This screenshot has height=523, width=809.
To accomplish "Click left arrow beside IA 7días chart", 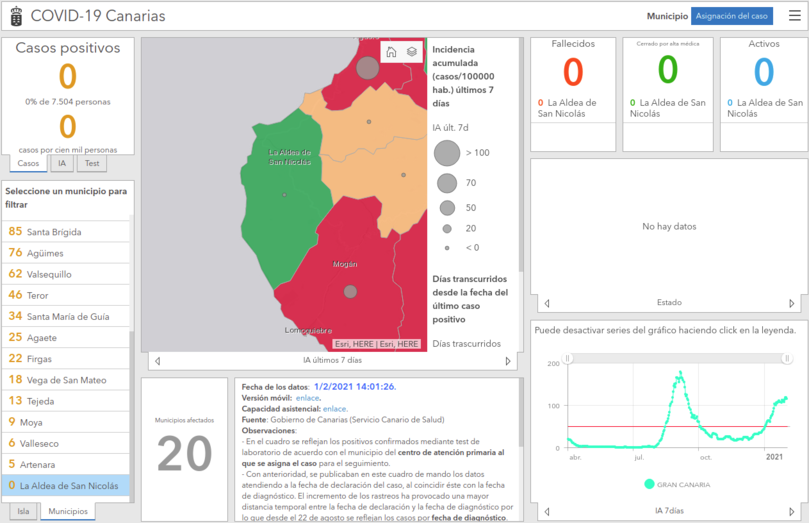I will click(546, 512).
